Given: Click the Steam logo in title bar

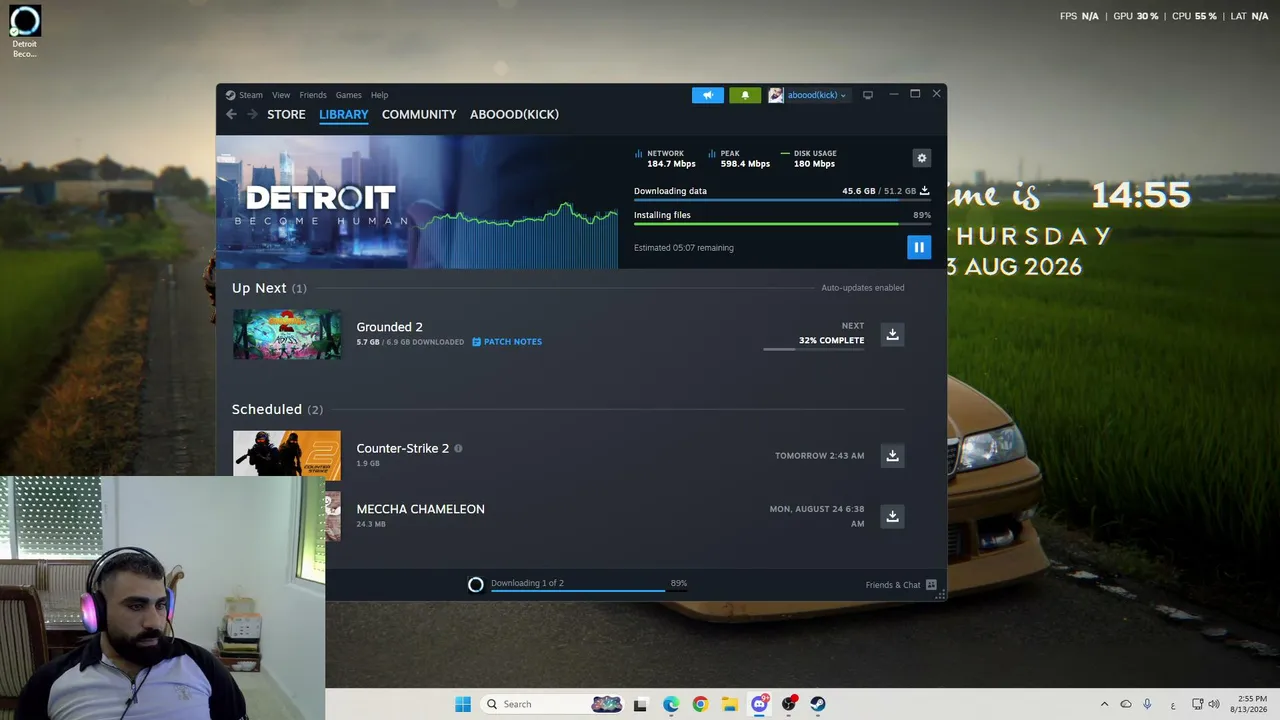Looking at the screenshot, I should click(x=230, y=95).
